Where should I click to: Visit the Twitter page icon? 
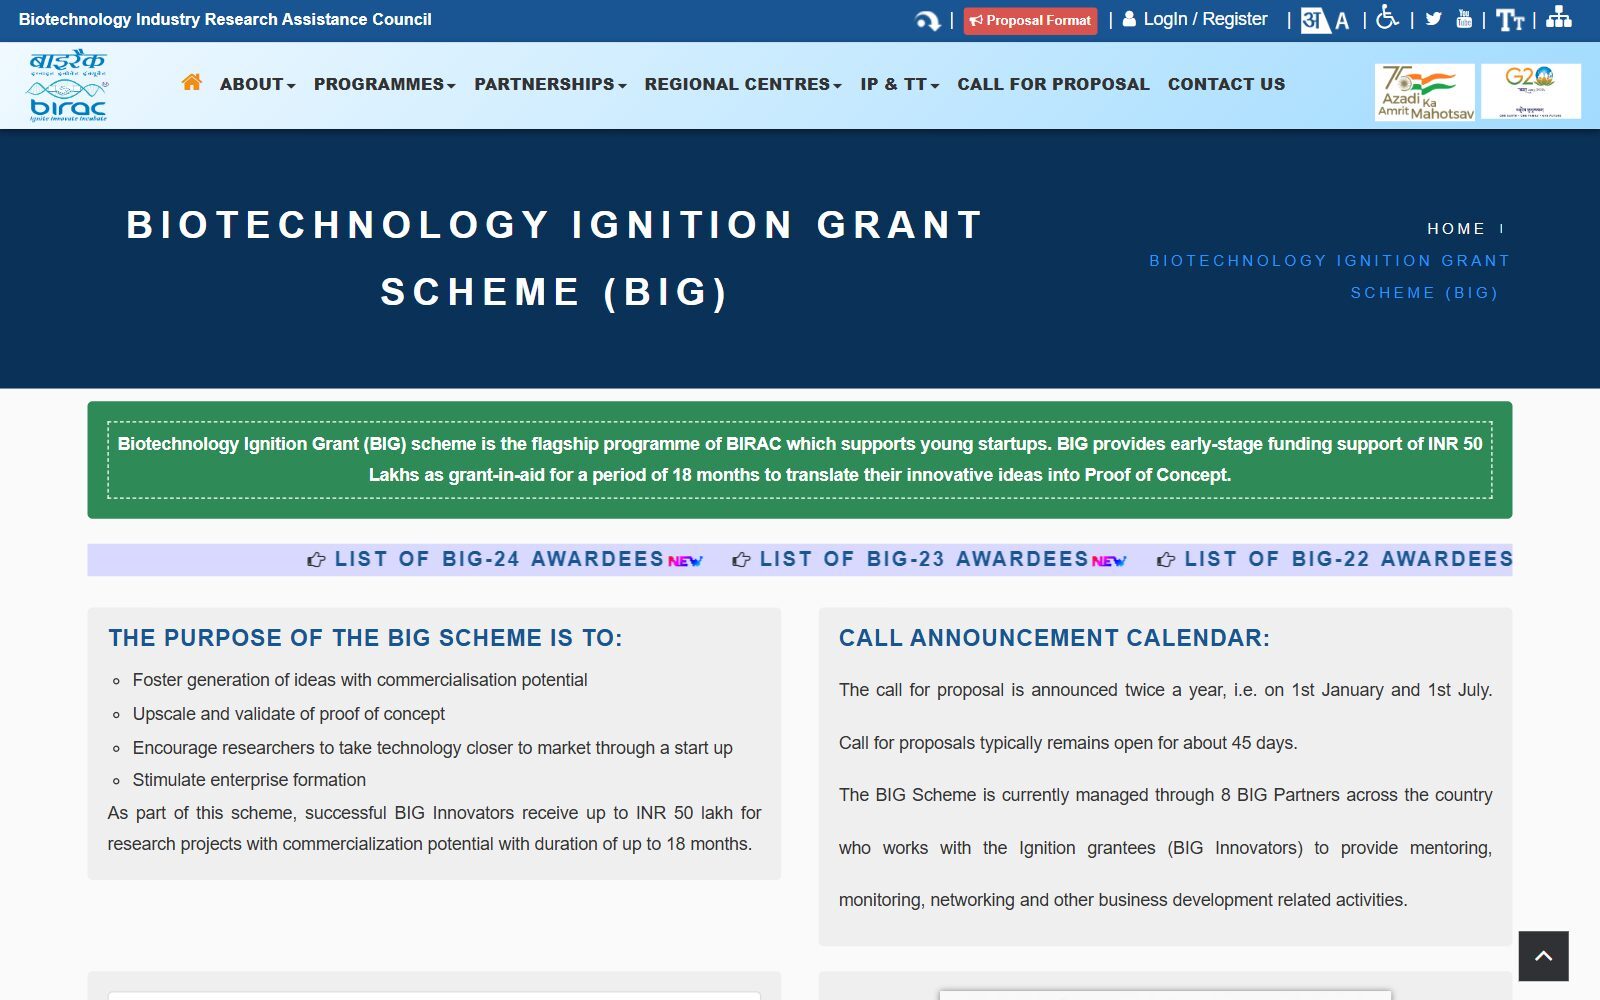(x=1433, y=19)
